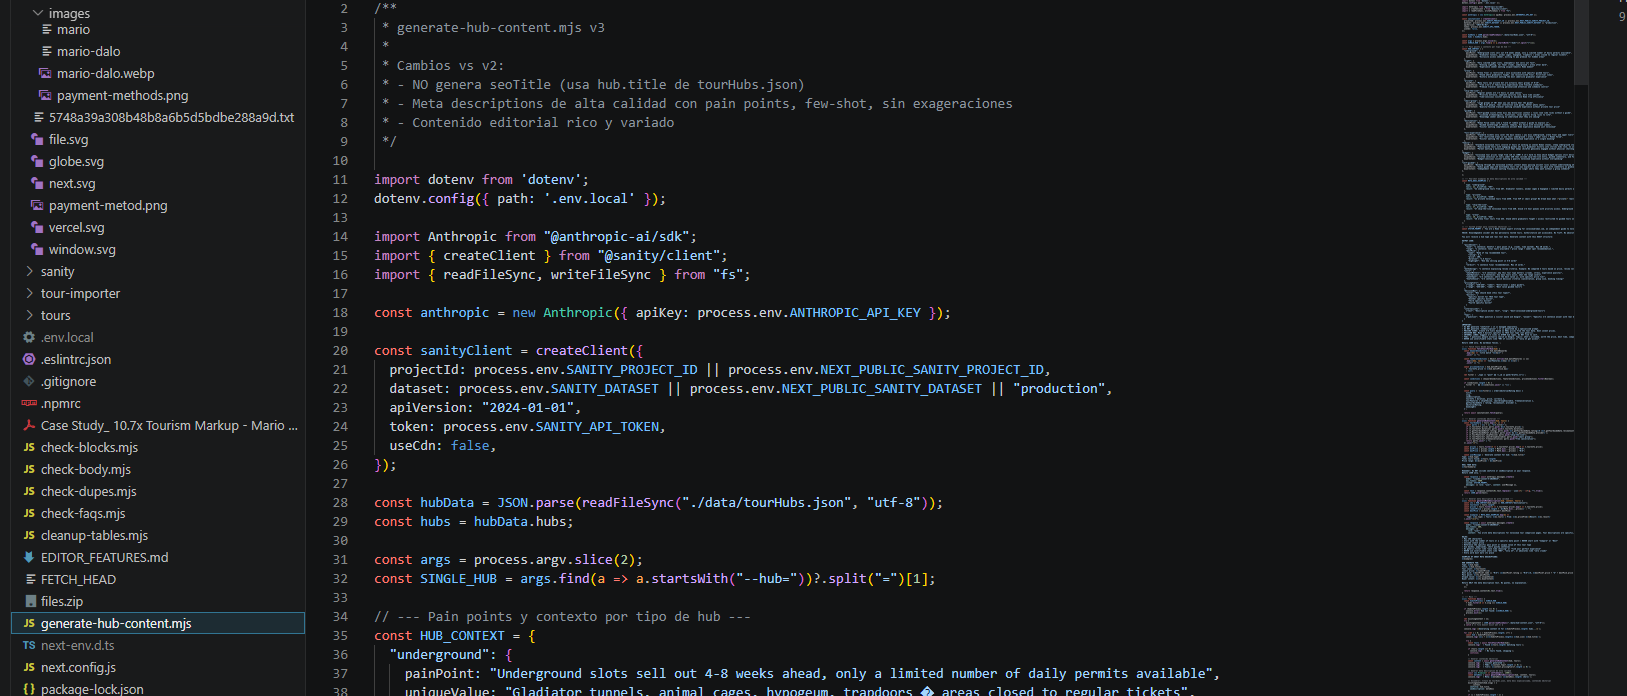Select files.zip in the file tree
Image resolution: width=1627 pixels, height=696 pixels.
click(x=62, y=602)
